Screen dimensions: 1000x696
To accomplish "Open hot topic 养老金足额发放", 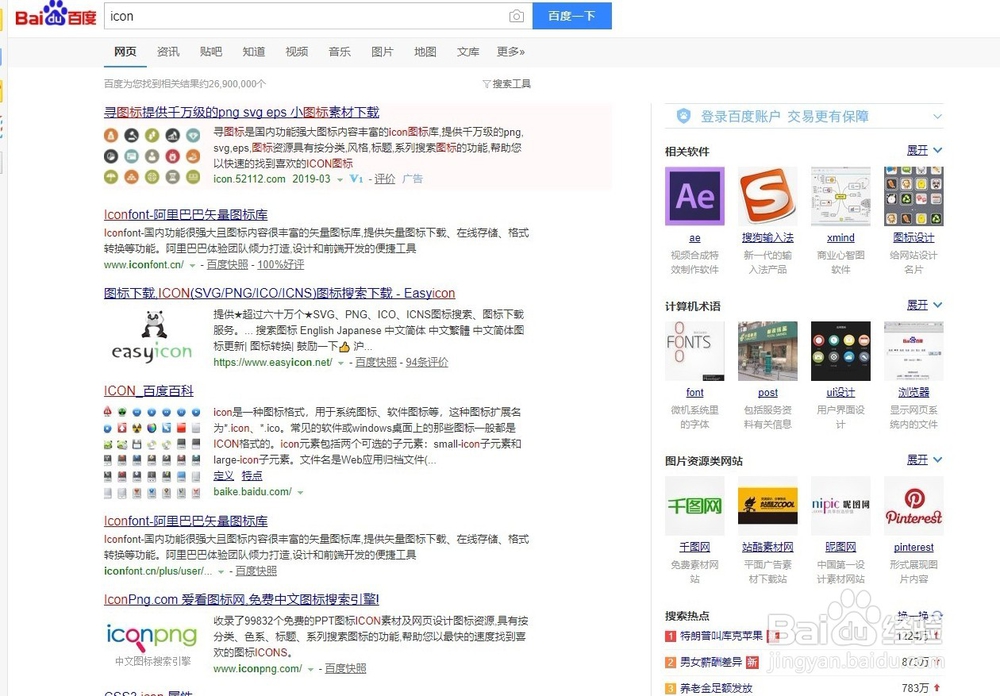I will tap(716, 688).
